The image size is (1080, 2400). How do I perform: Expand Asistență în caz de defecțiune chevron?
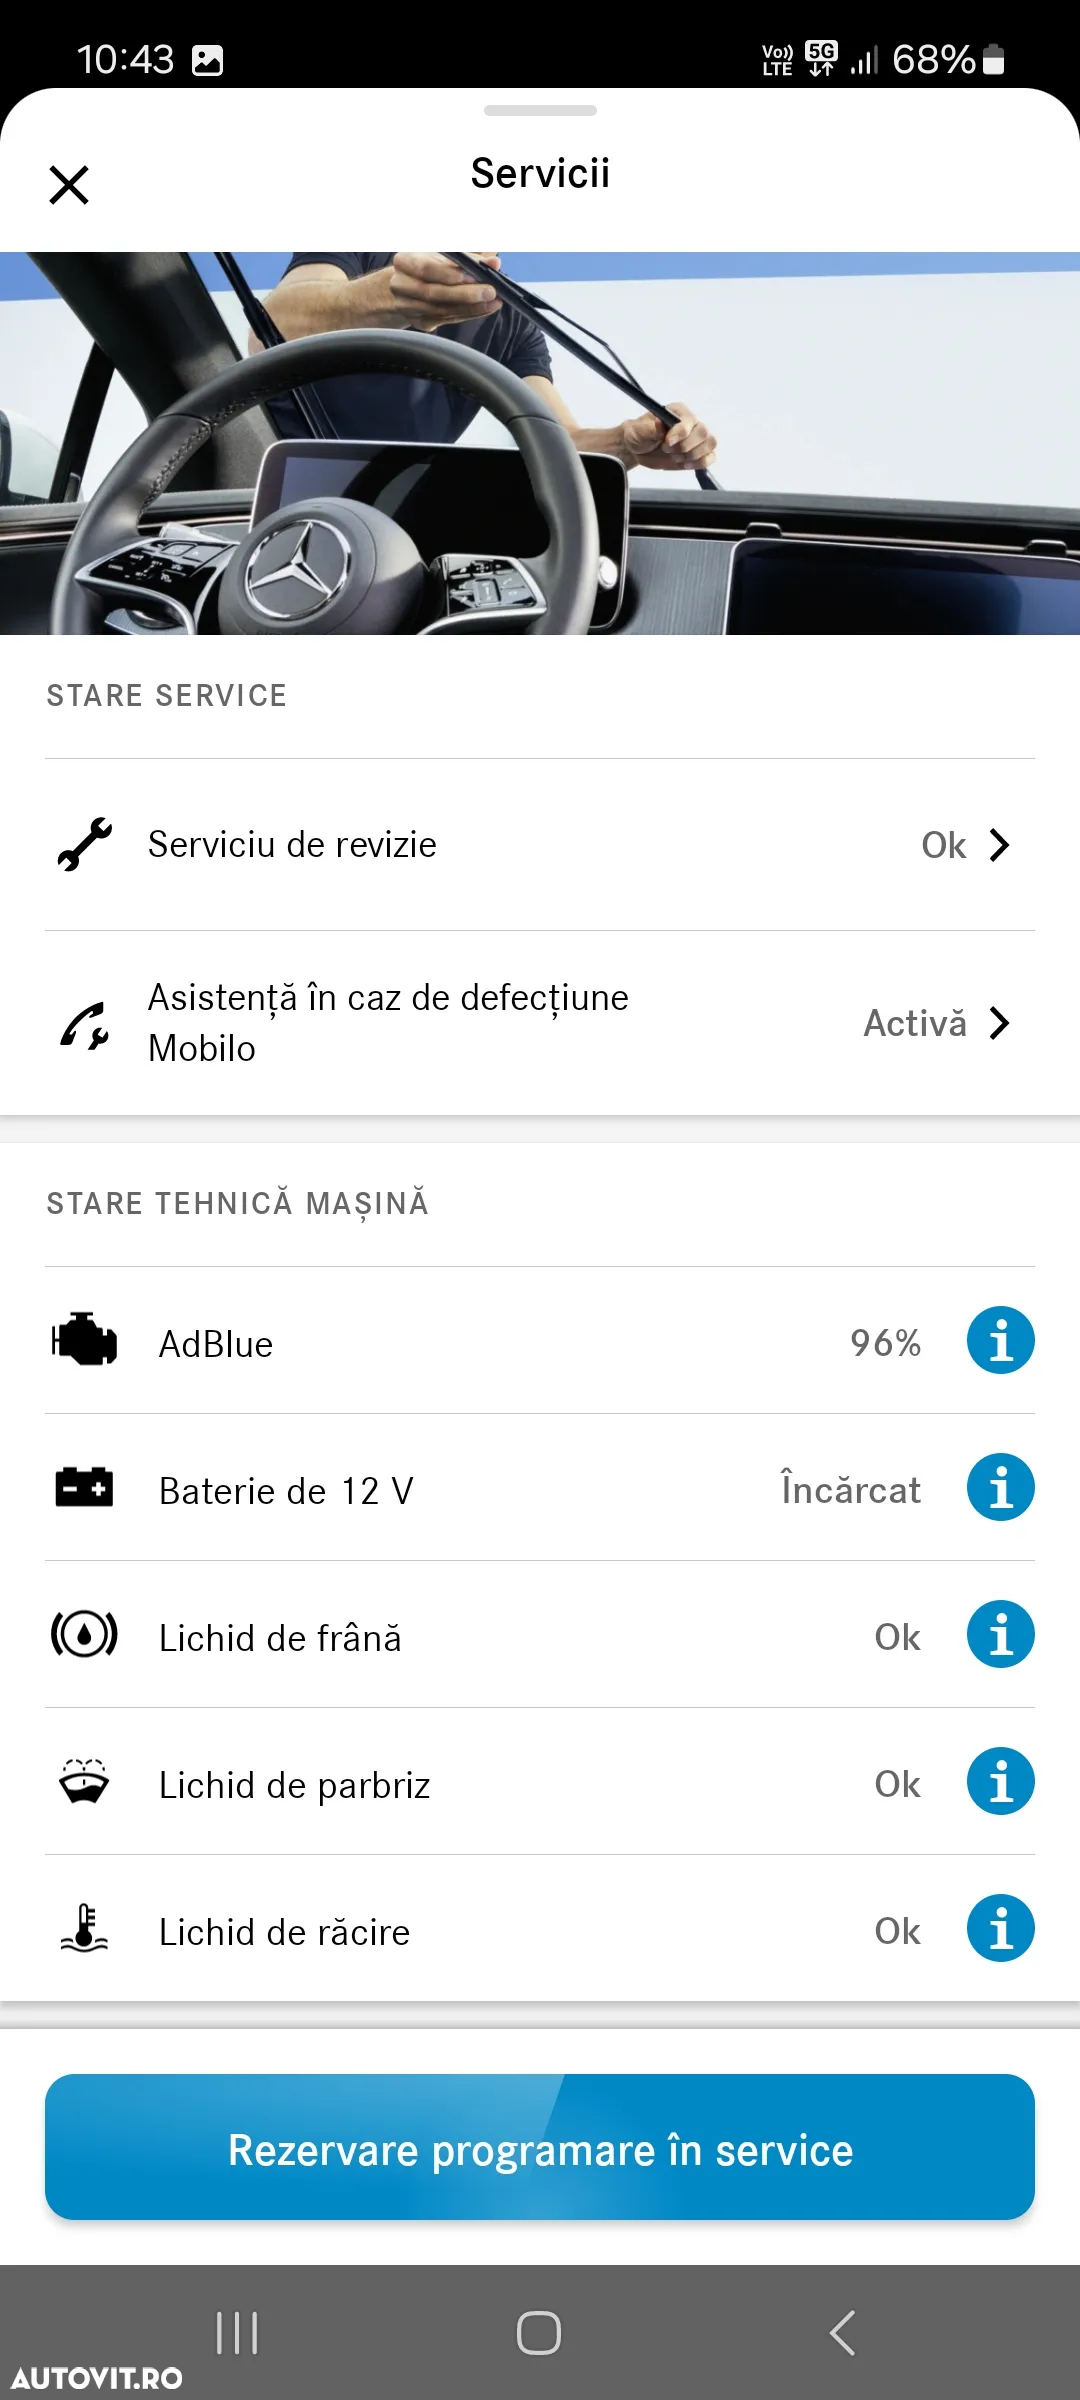(x=999, y=1023)
